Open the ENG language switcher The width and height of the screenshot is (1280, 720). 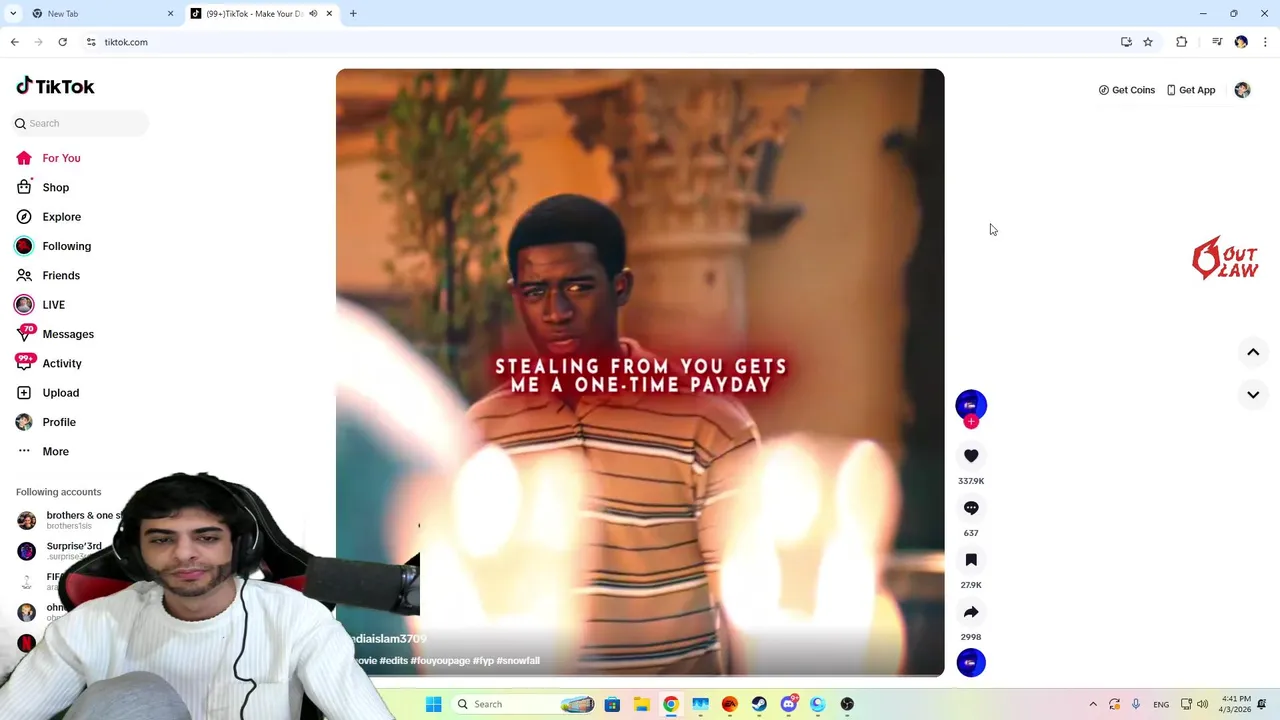coord(1161,704)
